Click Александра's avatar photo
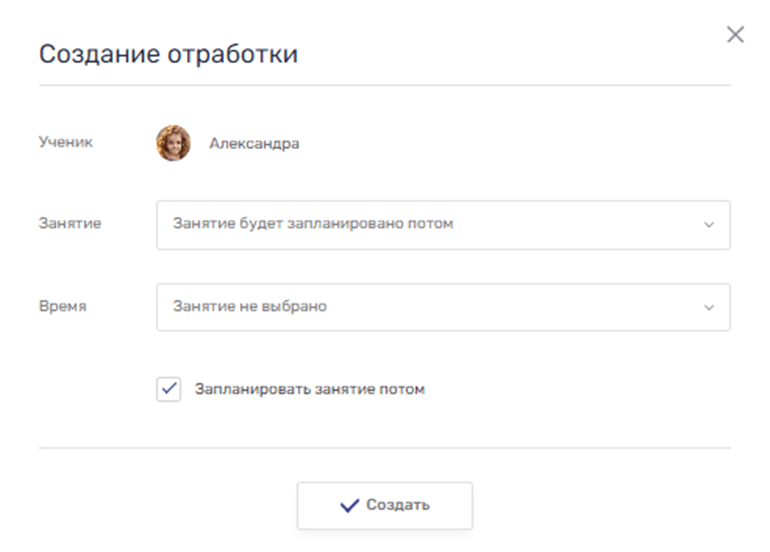 pyautogui.click(x=173, y=143)
